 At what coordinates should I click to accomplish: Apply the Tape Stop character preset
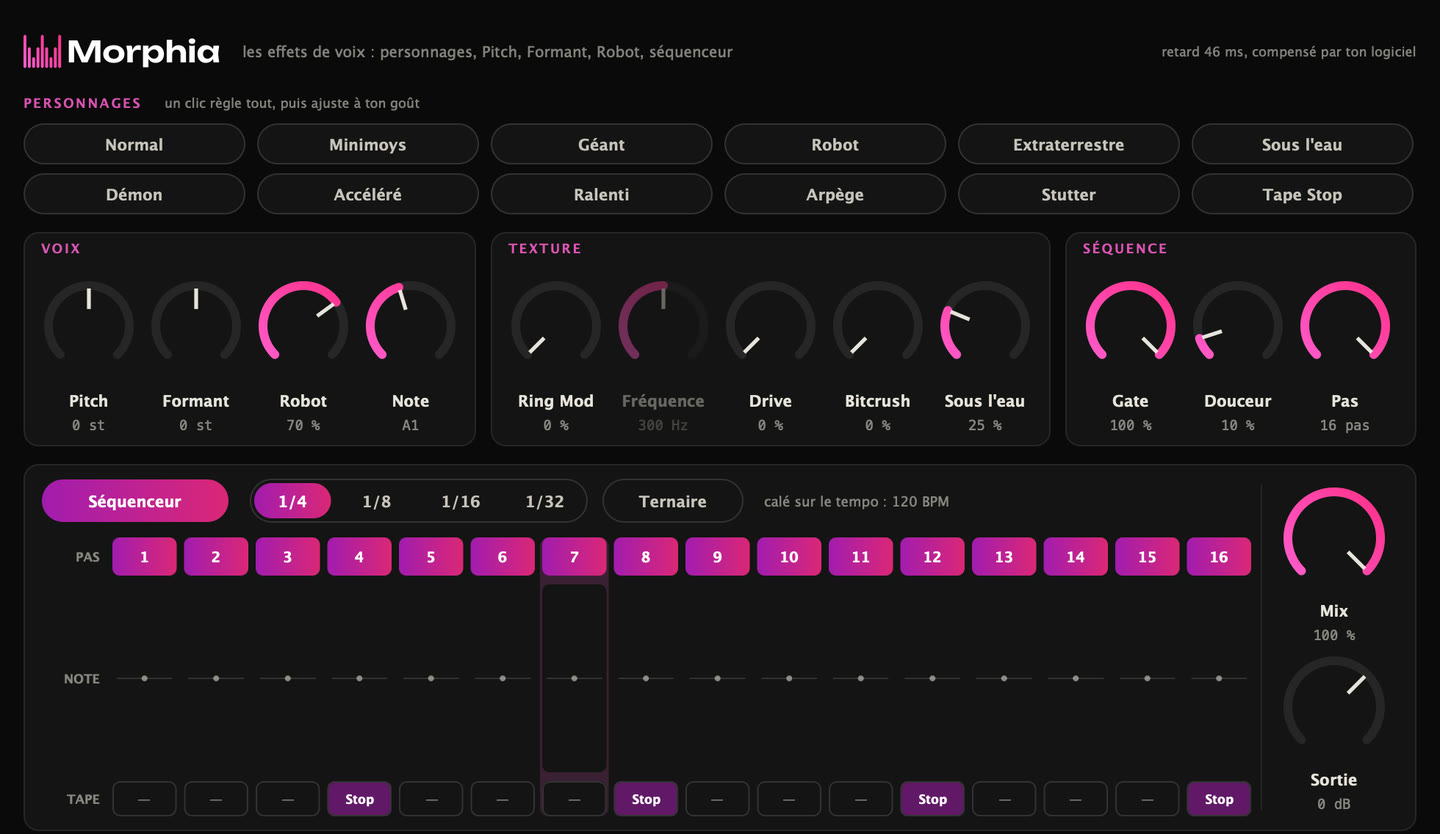(x=1302, y=194)
